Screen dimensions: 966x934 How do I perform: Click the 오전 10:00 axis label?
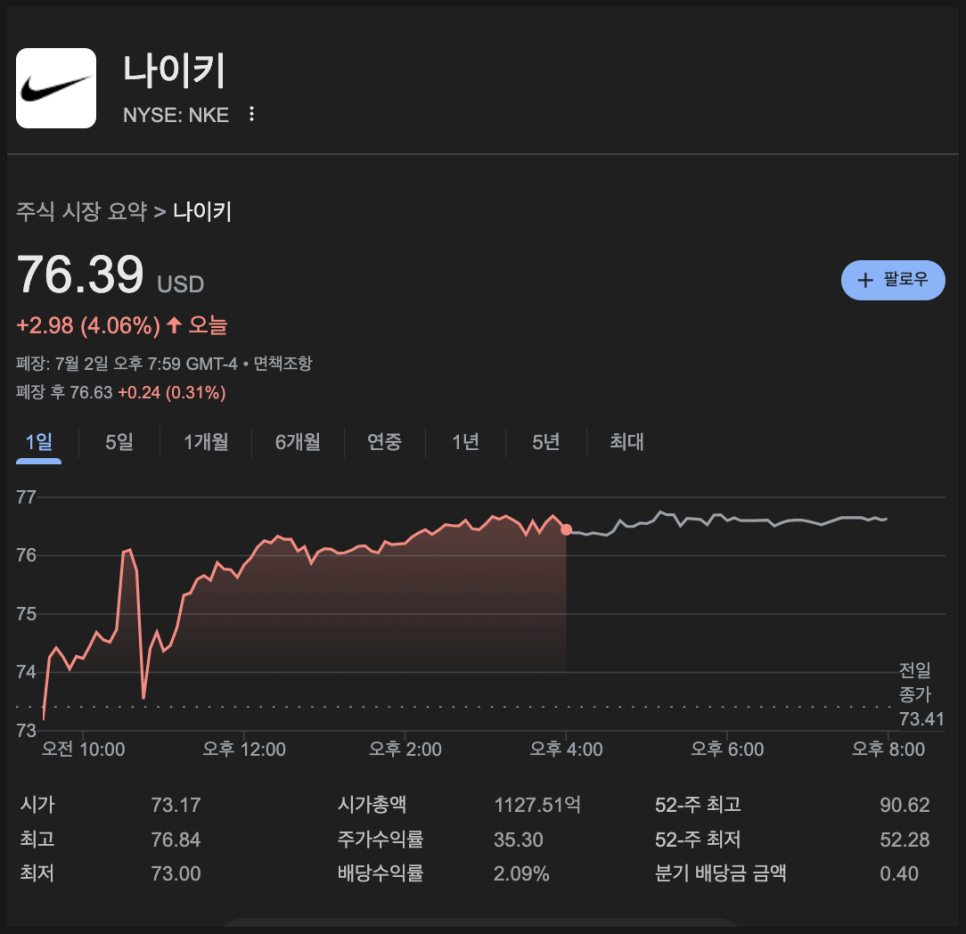coord(83,749)
